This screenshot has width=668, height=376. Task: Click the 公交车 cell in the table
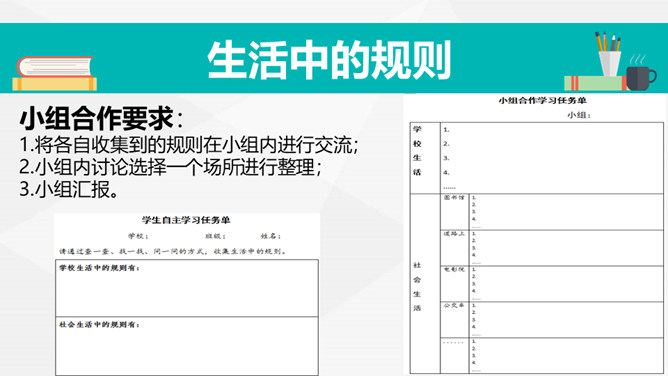pyautogui.click(x=455, y=320)
